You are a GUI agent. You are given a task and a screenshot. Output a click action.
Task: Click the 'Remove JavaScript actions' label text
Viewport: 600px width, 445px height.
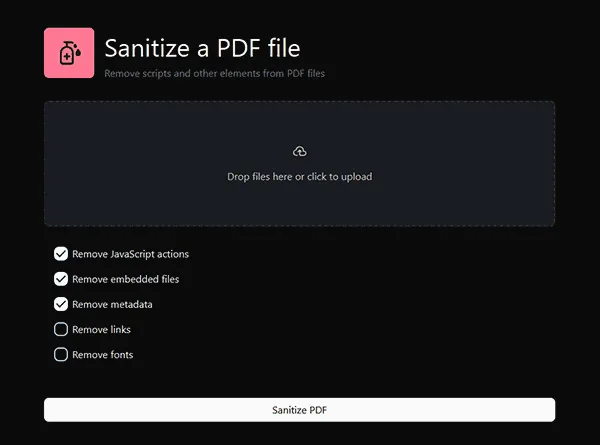(130, 254)
